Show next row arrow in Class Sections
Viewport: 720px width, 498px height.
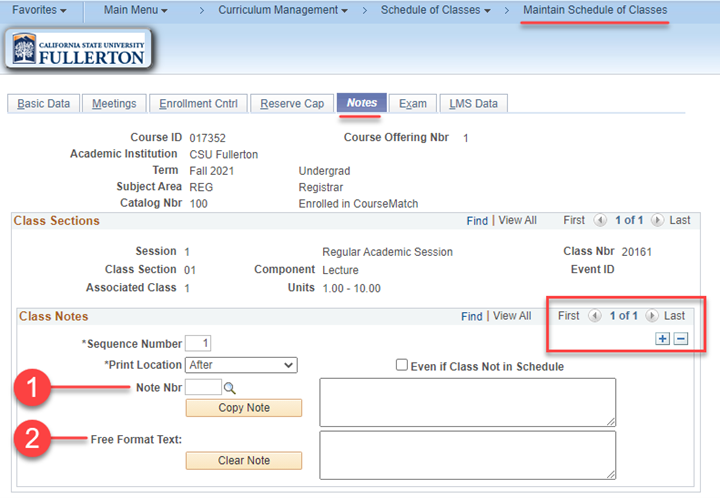click(x=657, y=220)
